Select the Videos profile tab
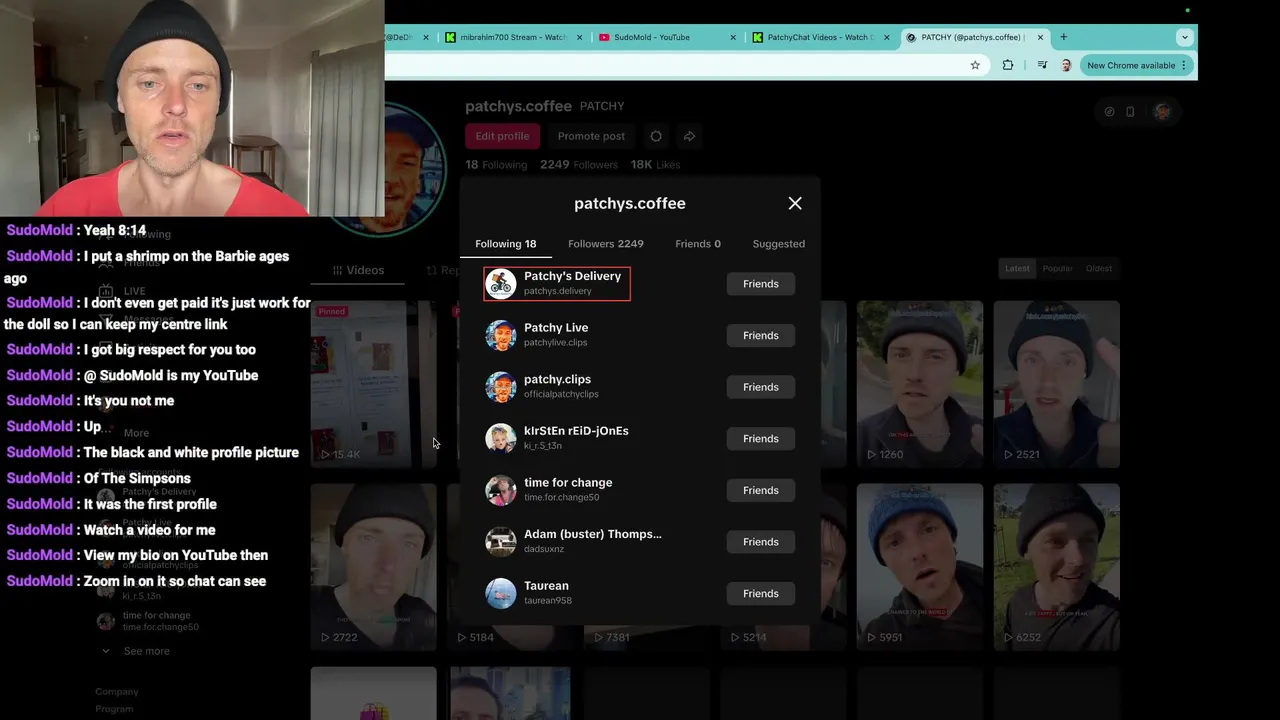 coord(358,270)
